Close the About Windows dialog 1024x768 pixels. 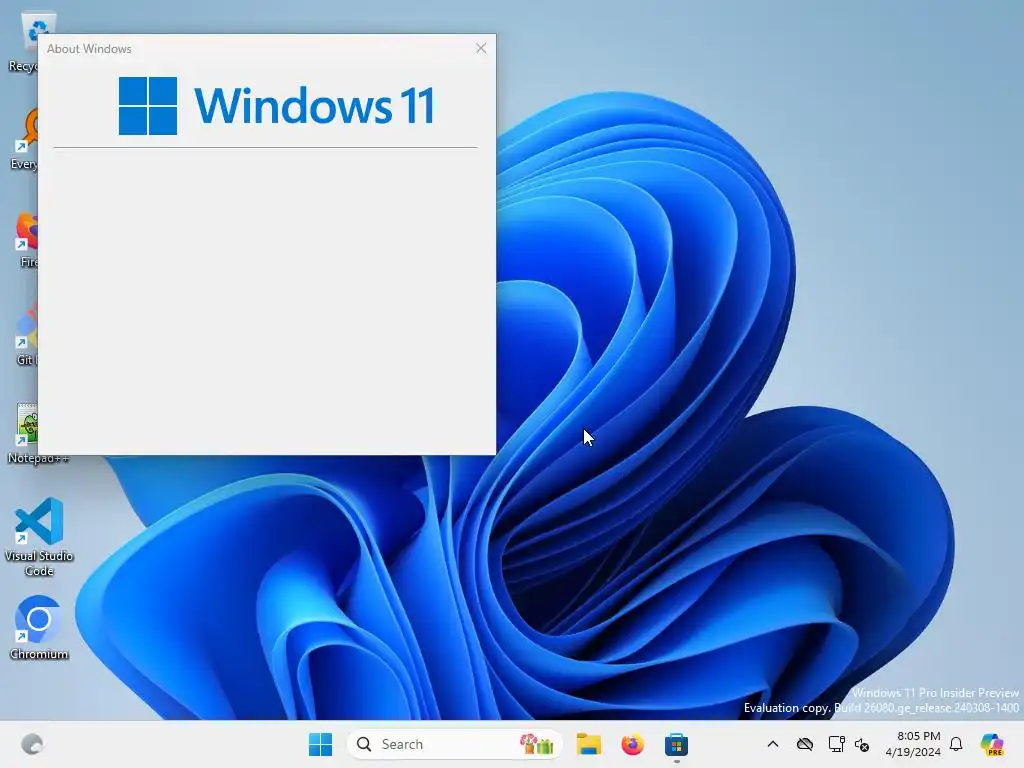click(x=481, y=48)
